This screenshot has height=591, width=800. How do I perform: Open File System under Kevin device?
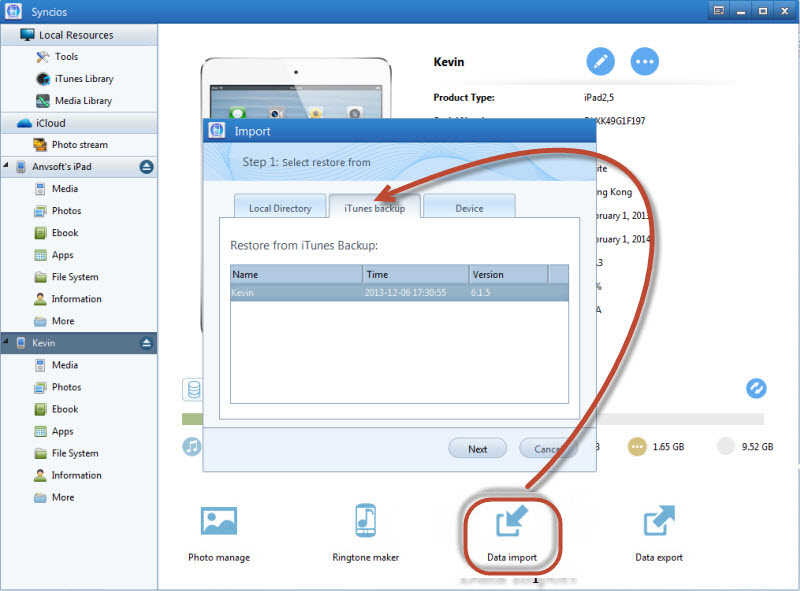pos(66,453)
